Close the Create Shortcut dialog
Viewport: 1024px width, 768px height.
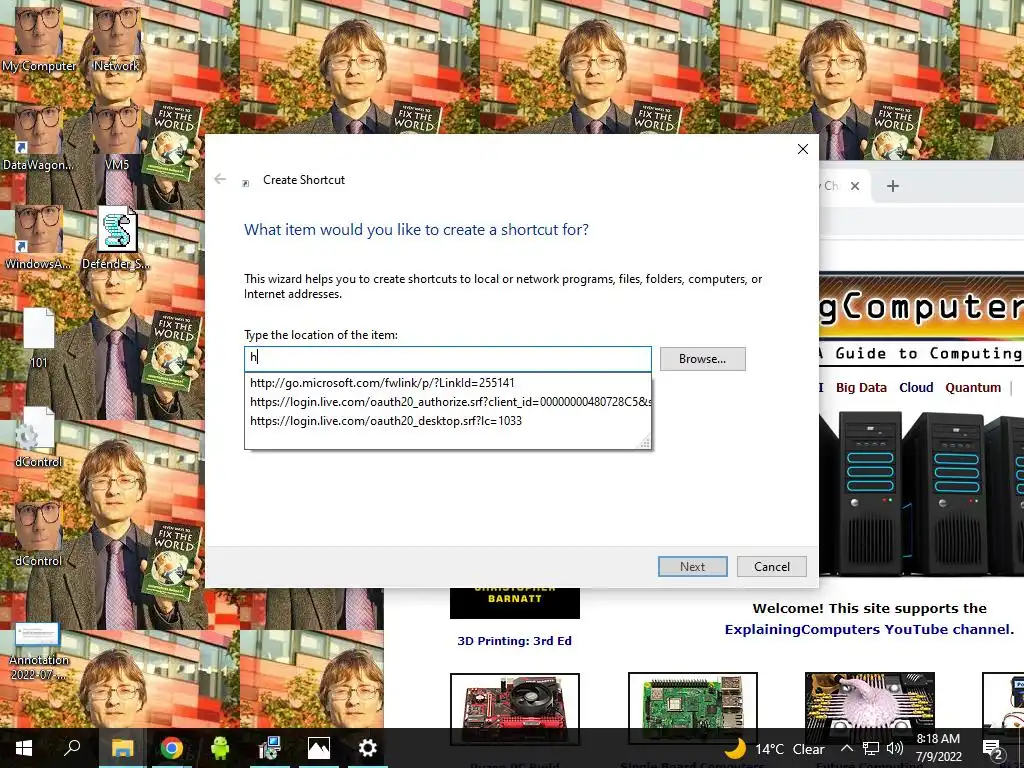pos(803,149)
